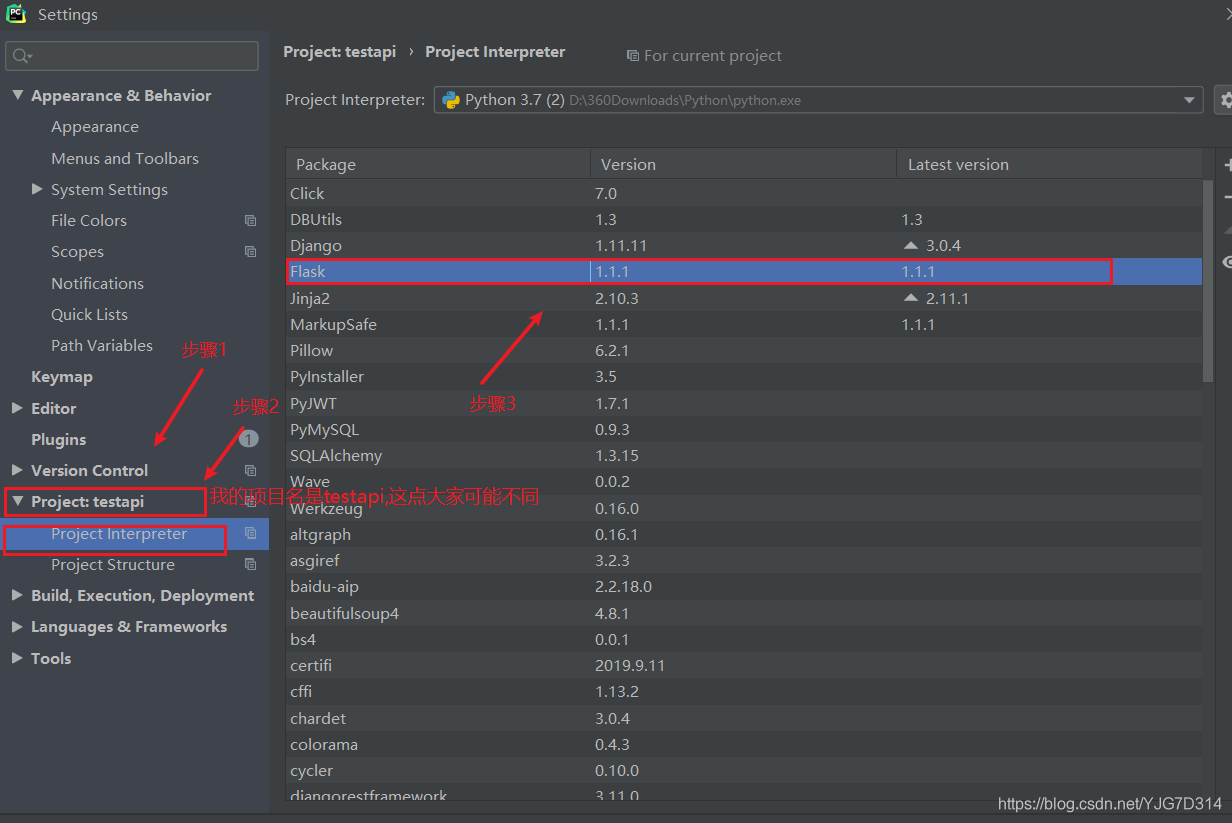Open Notifications settings
This screenshot has width=1232, height=823.
pos(97,283)
